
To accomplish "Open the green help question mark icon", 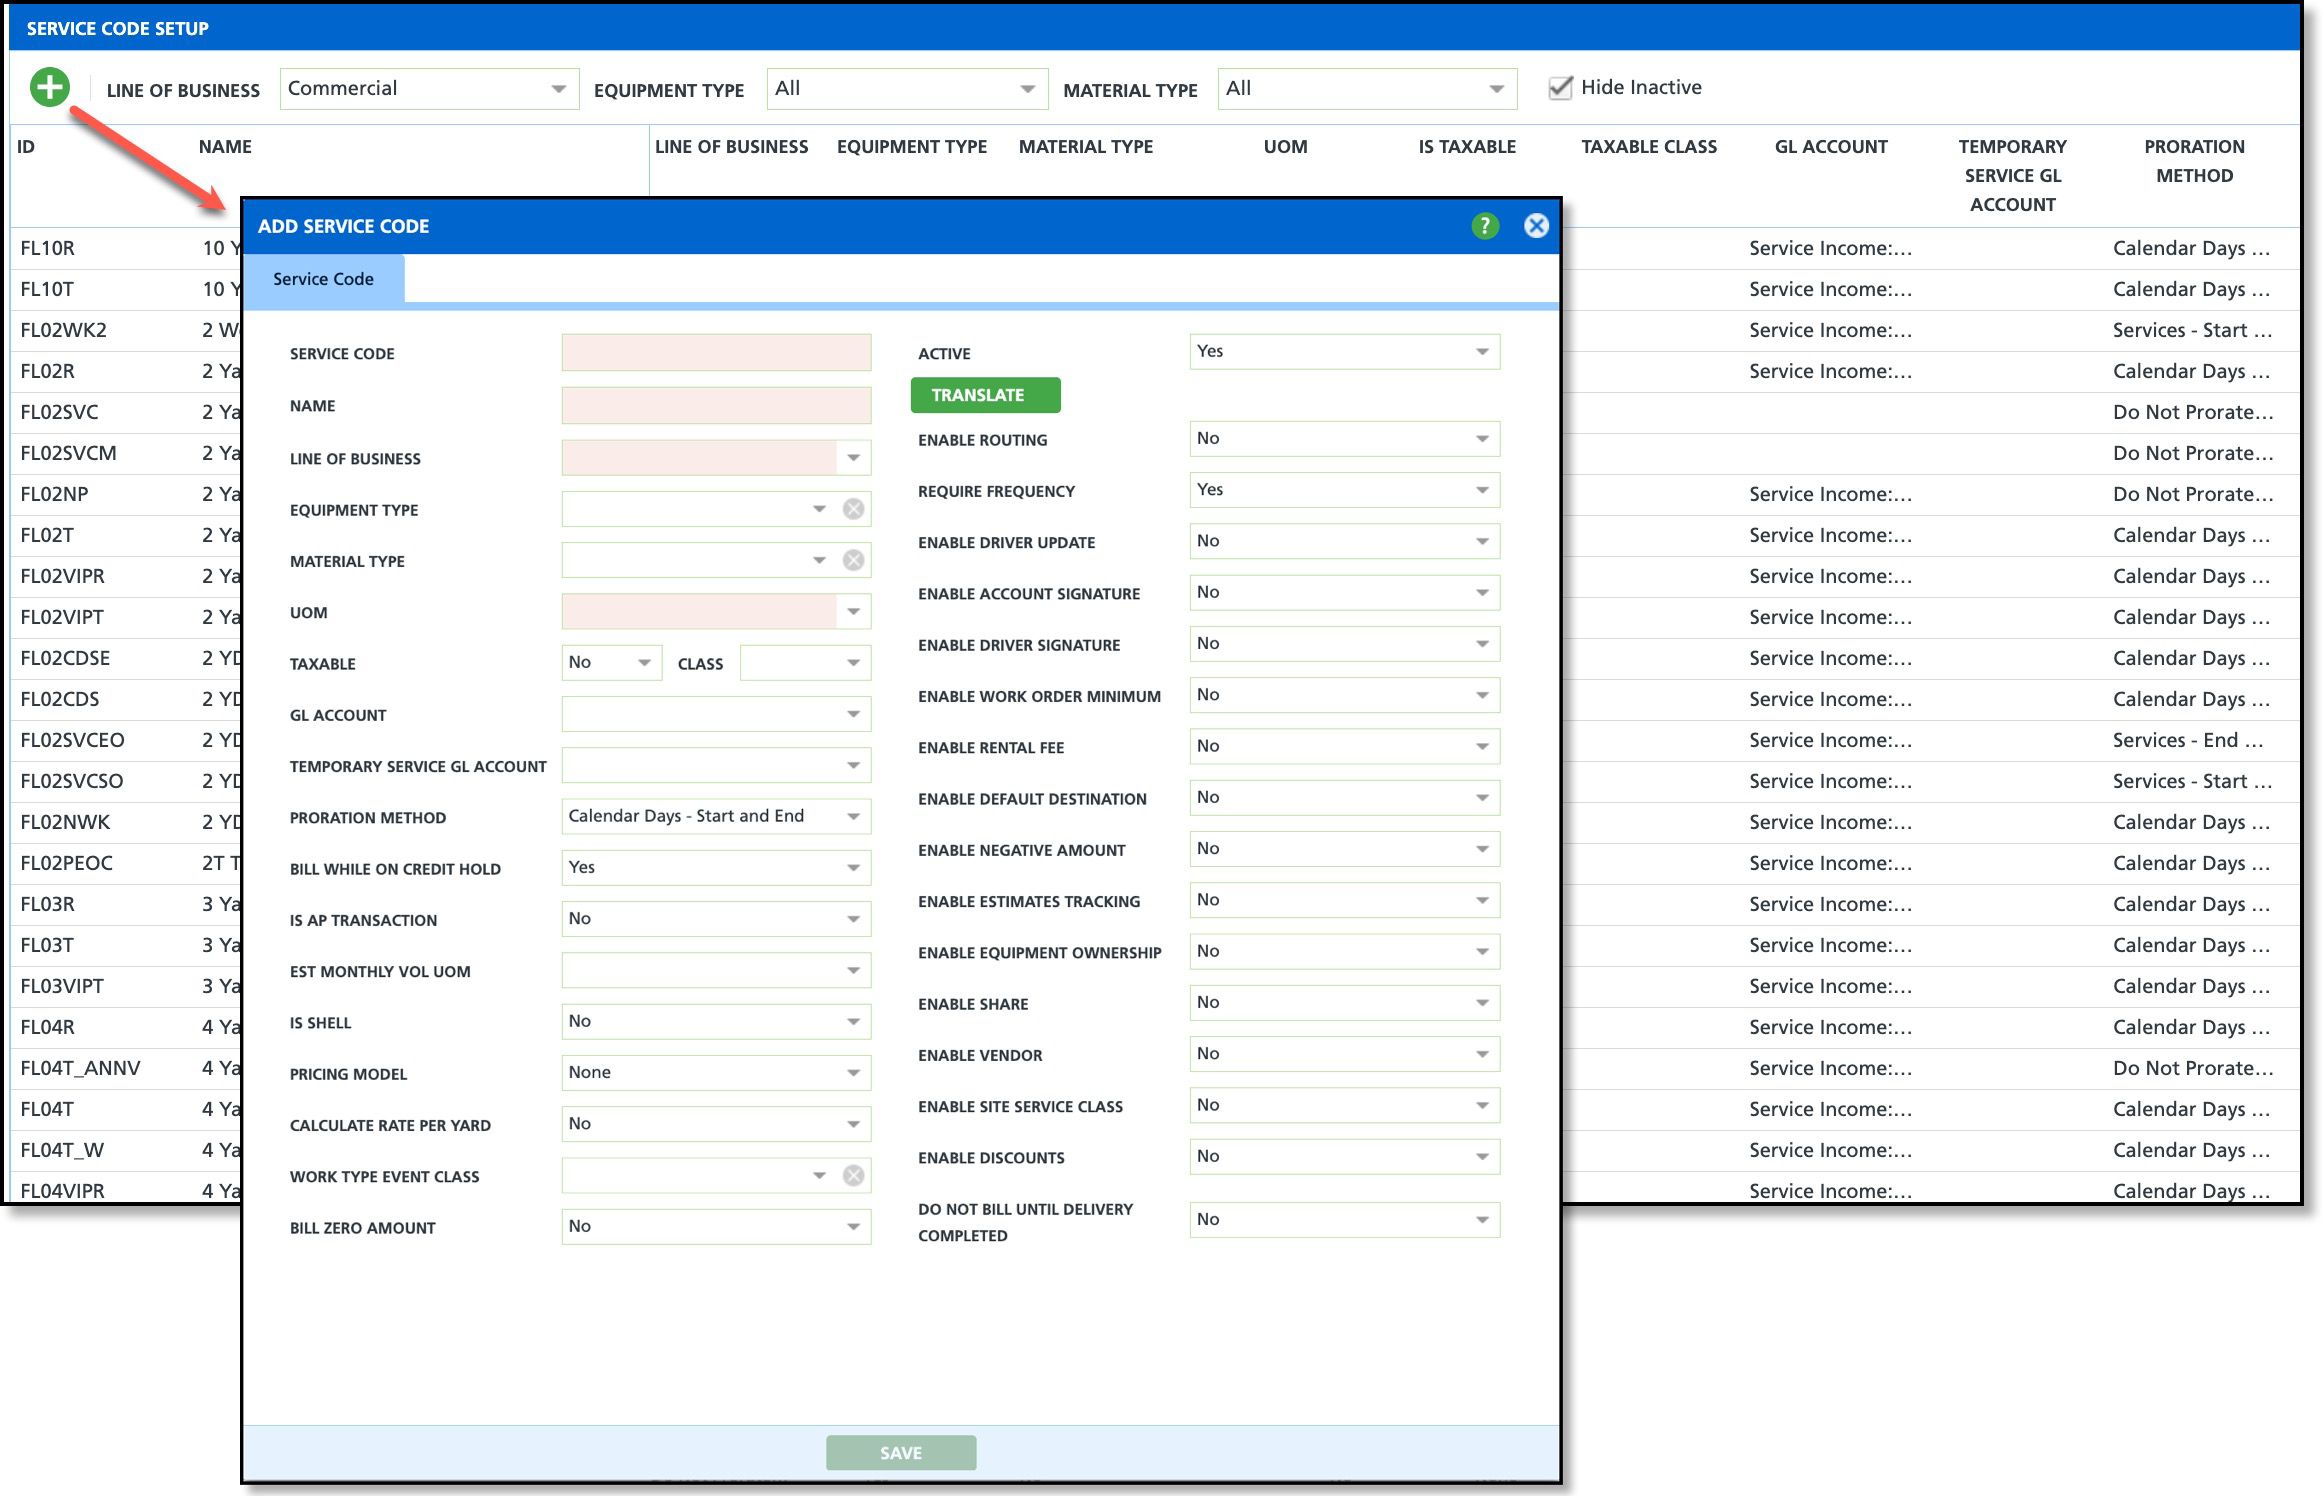I will 1485,226.
